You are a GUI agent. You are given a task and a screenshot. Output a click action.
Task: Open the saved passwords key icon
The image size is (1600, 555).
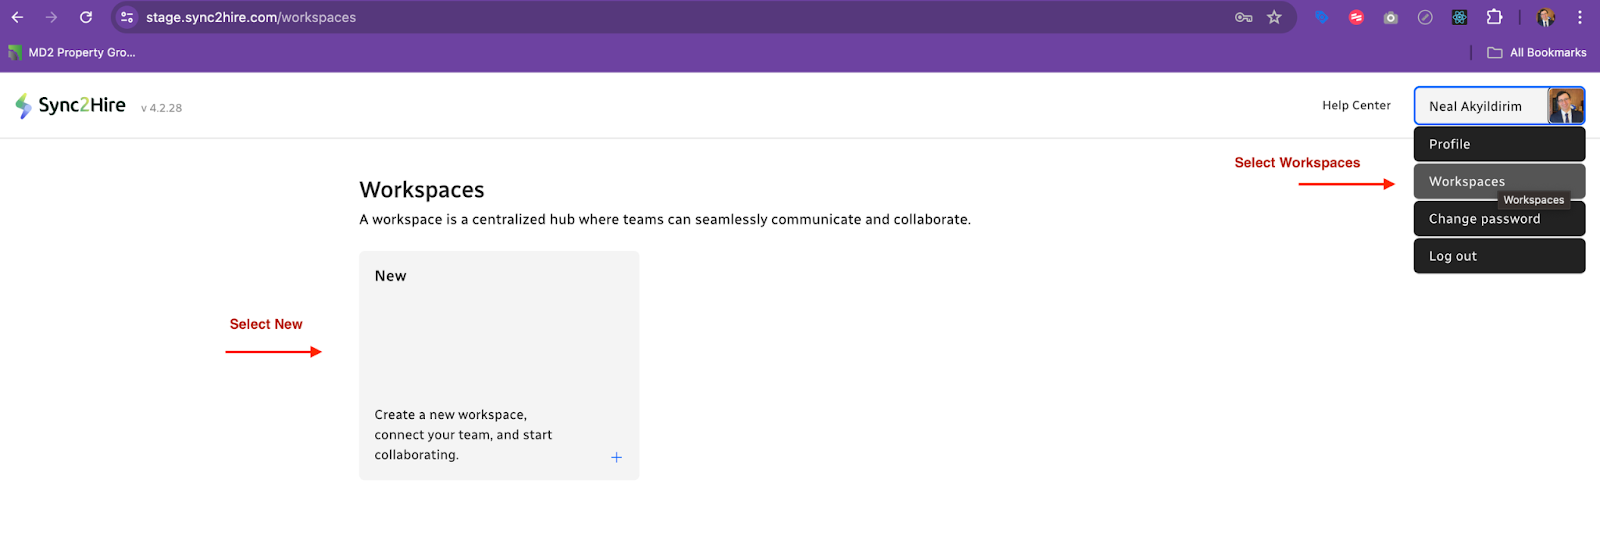tap(1244, 17)
